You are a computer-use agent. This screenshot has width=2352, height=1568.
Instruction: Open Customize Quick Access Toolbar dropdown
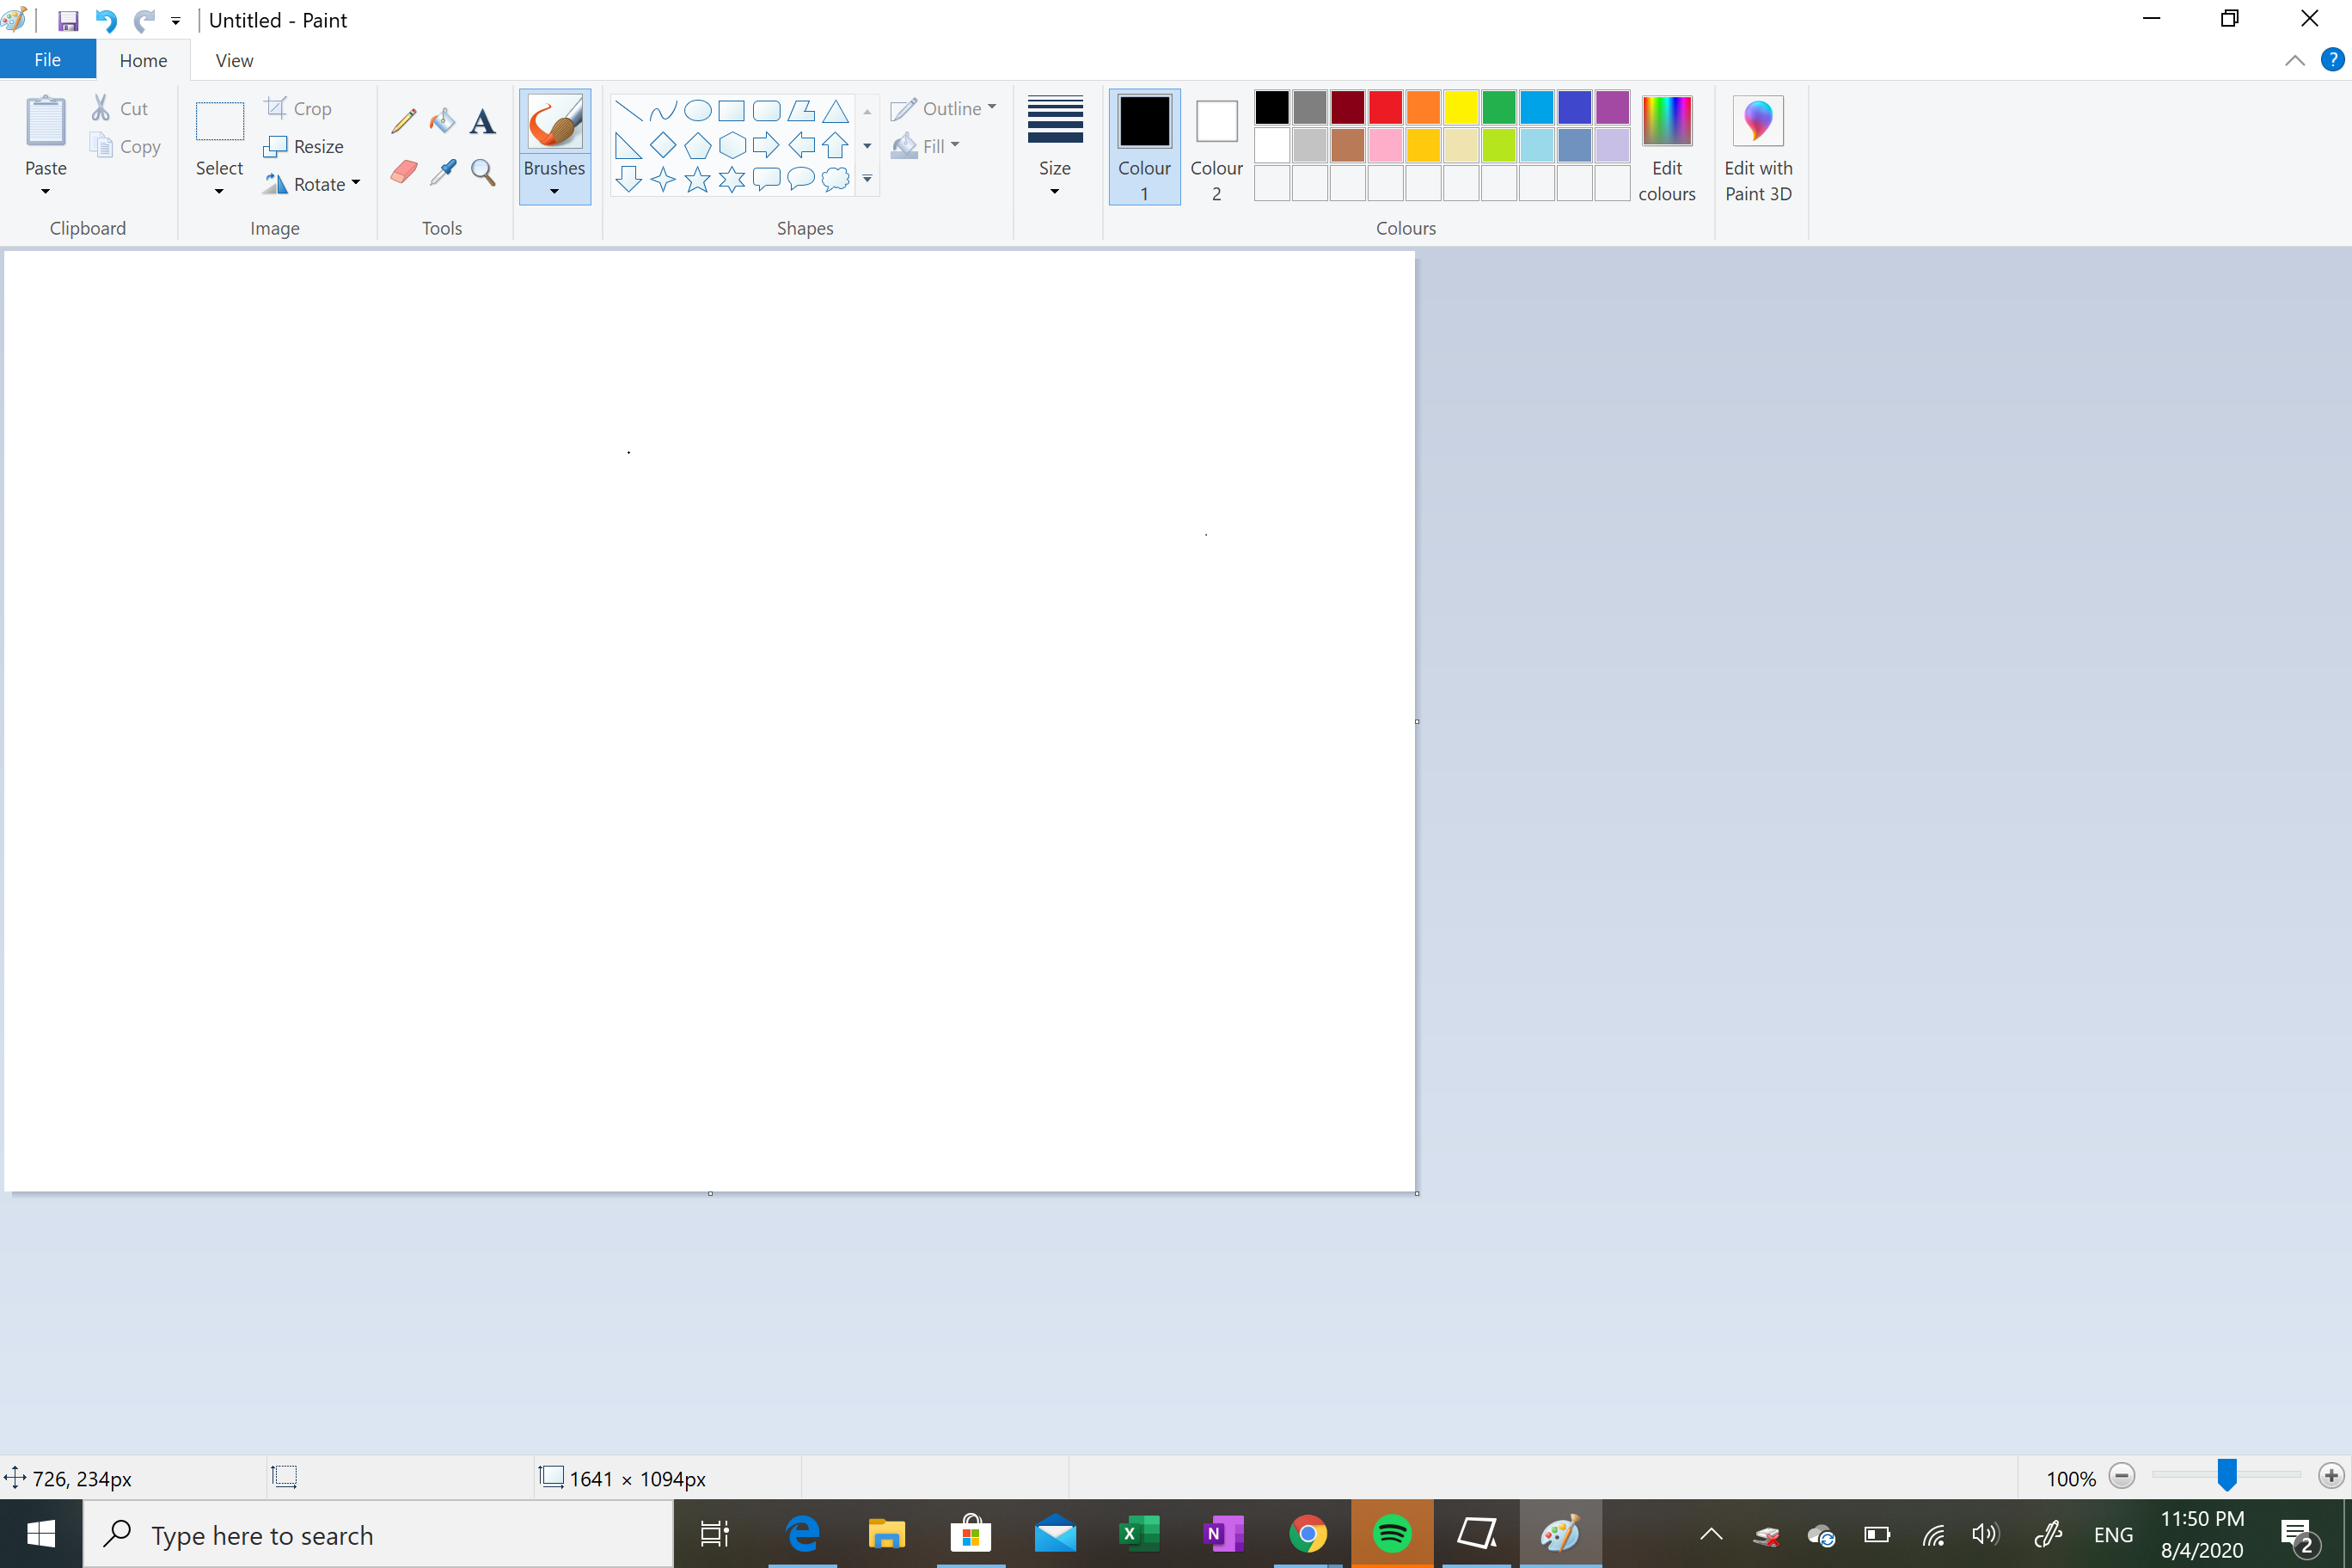pos(175,20)
